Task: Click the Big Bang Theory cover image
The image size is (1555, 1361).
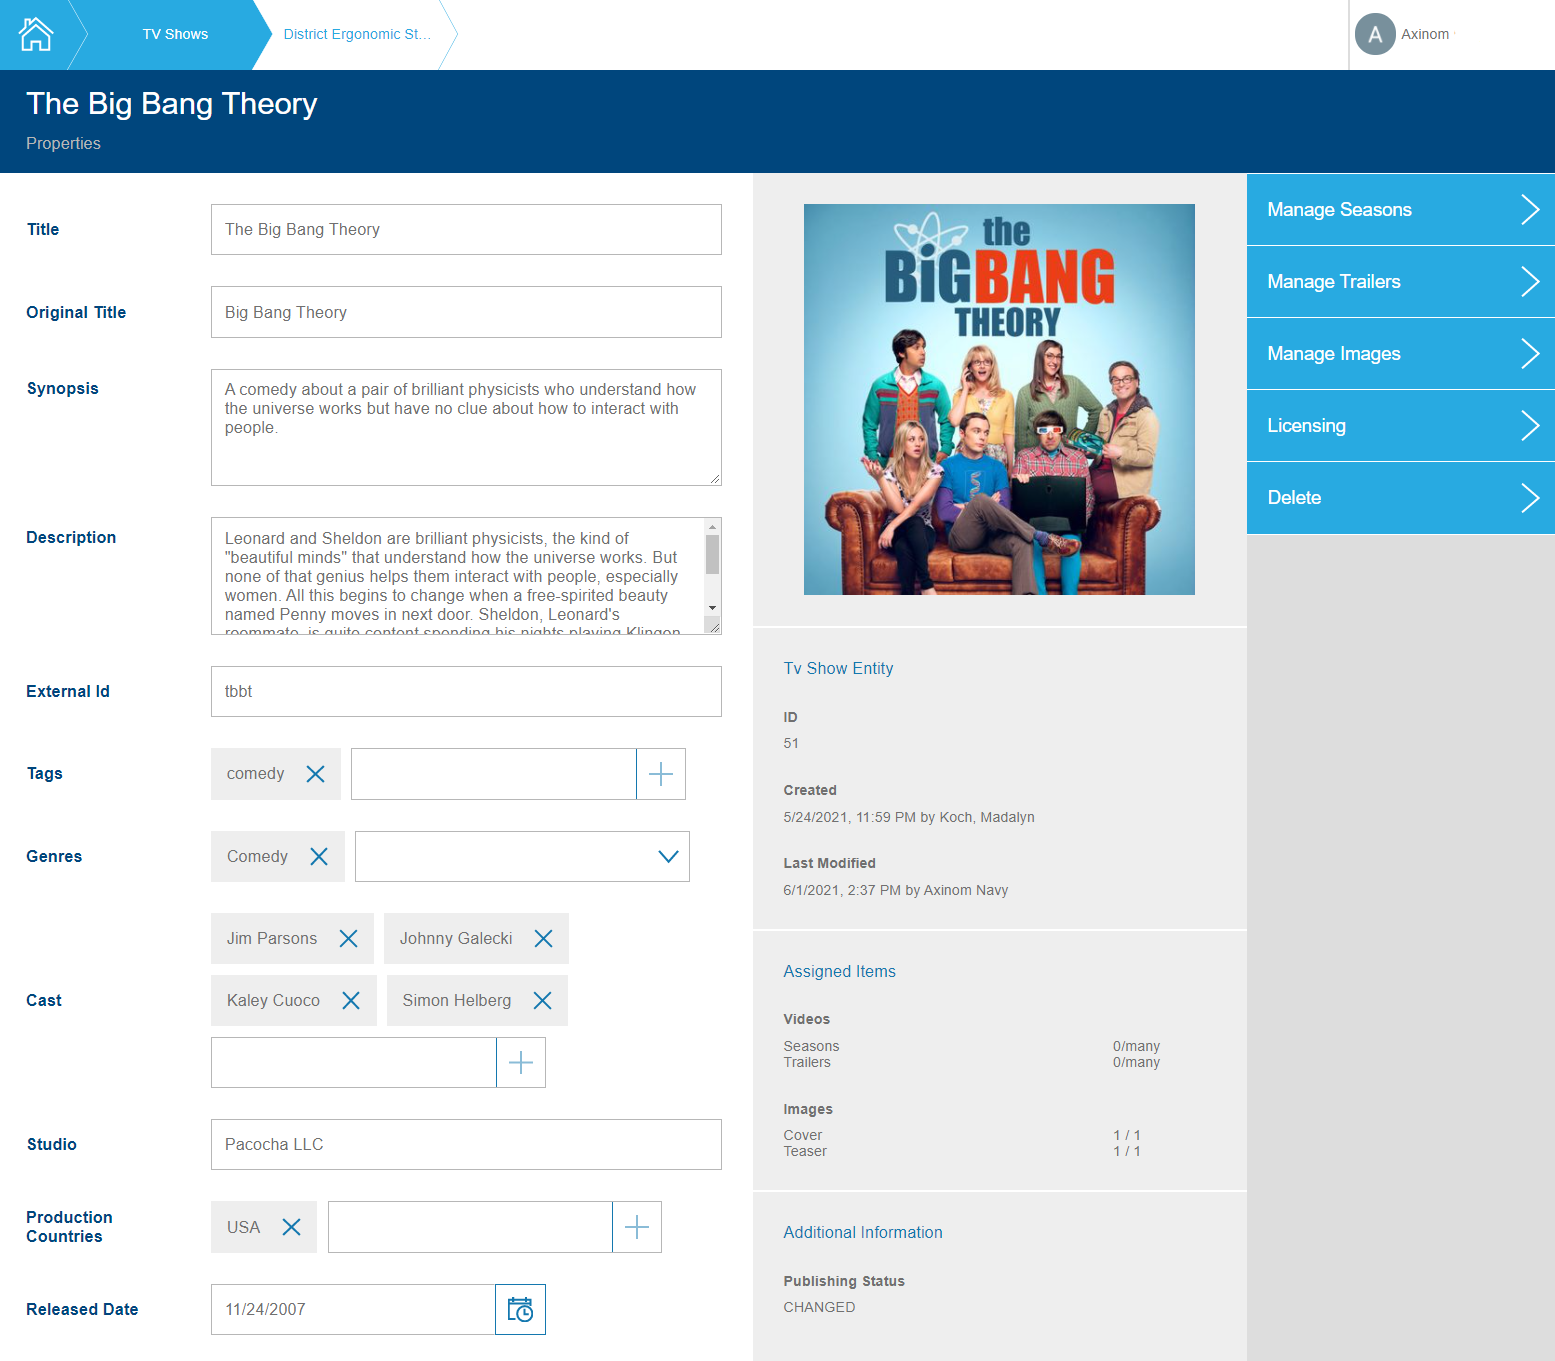Action: tap(999, 400)
